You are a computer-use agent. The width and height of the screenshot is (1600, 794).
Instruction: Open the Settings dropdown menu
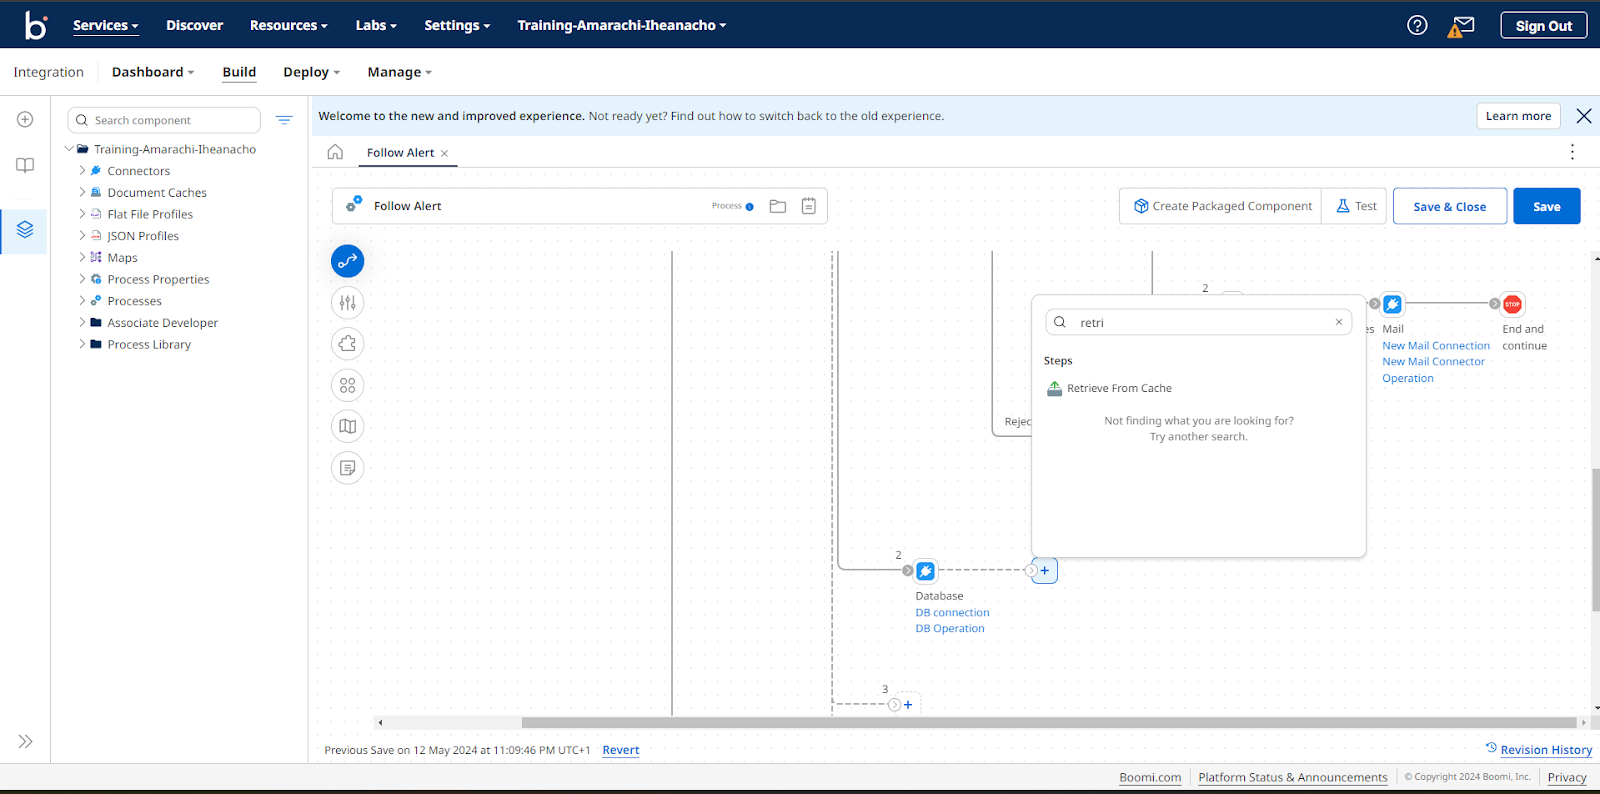coord(457,26)
